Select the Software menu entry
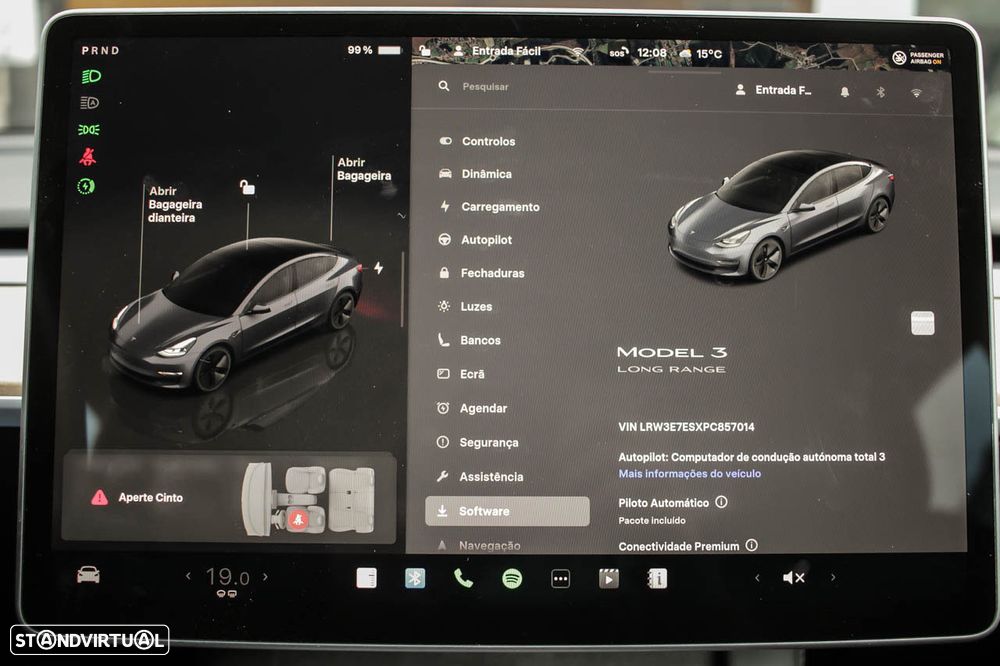 pos(507,511)
